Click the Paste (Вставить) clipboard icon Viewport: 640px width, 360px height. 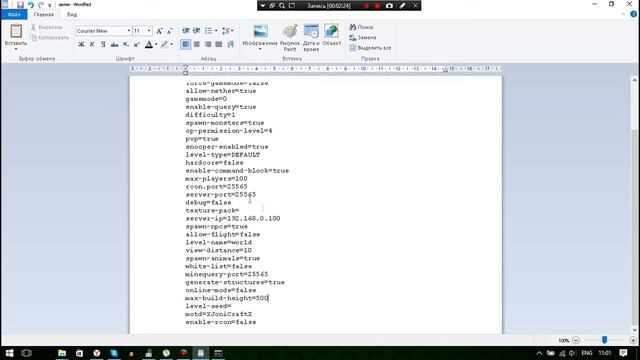click(16, 31)
